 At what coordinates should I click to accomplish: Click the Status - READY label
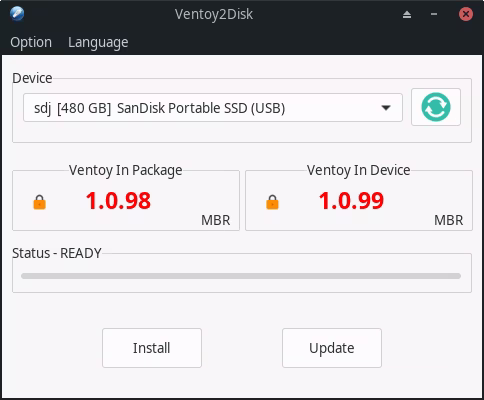57,253
